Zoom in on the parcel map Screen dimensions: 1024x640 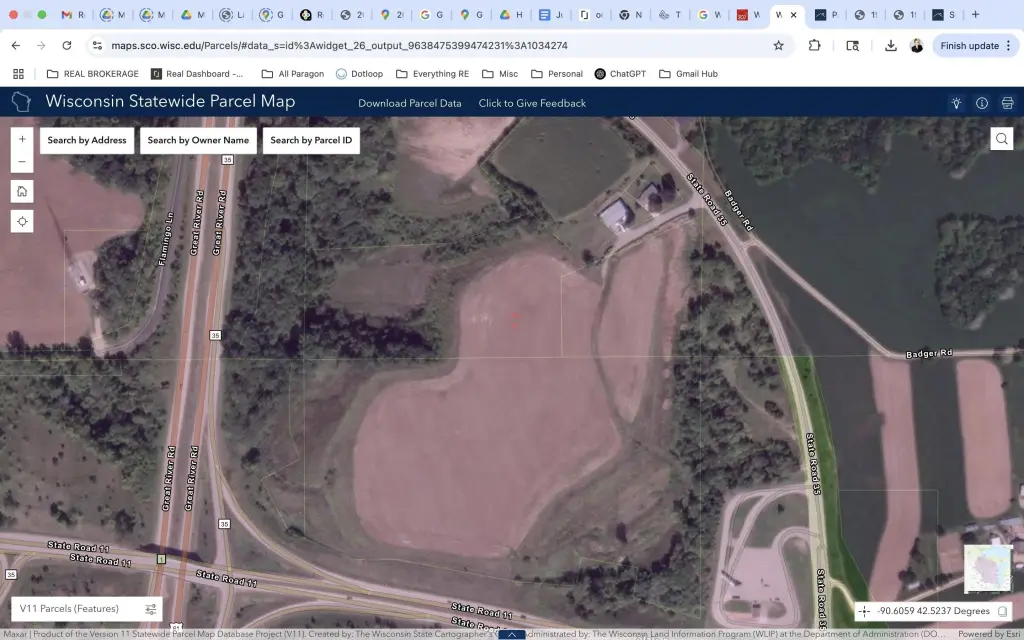22,139
